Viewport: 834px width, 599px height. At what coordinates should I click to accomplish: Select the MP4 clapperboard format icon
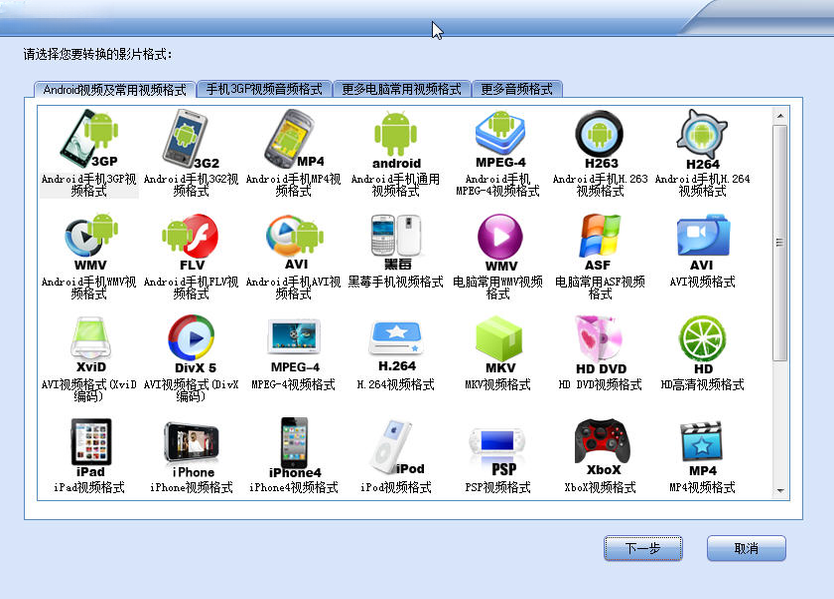(702, 448)
